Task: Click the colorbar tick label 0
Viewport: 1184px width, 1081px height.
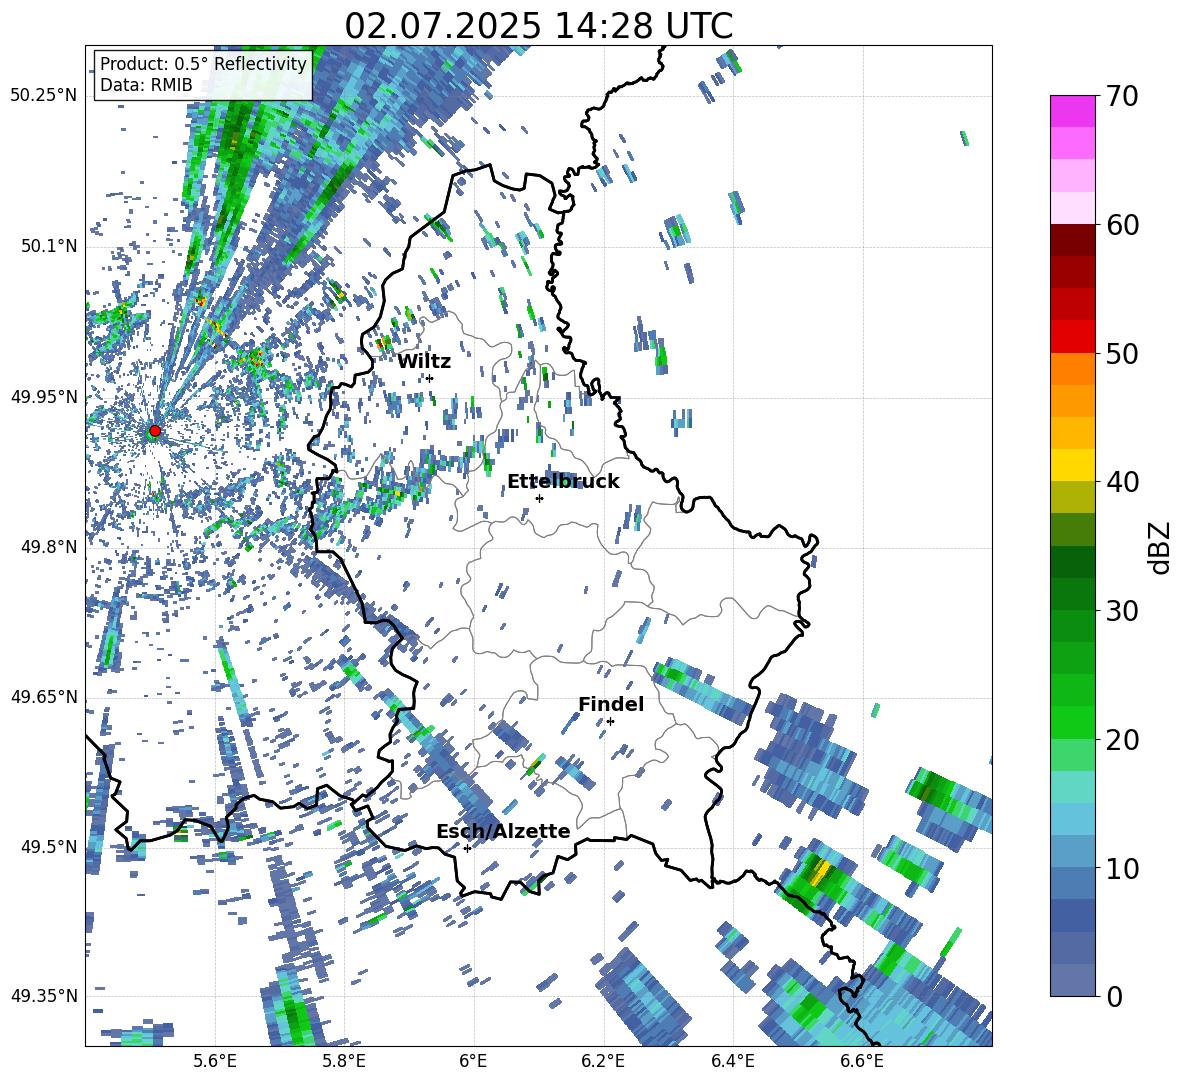Action: pyautogui.click(x=1114, y=996)
